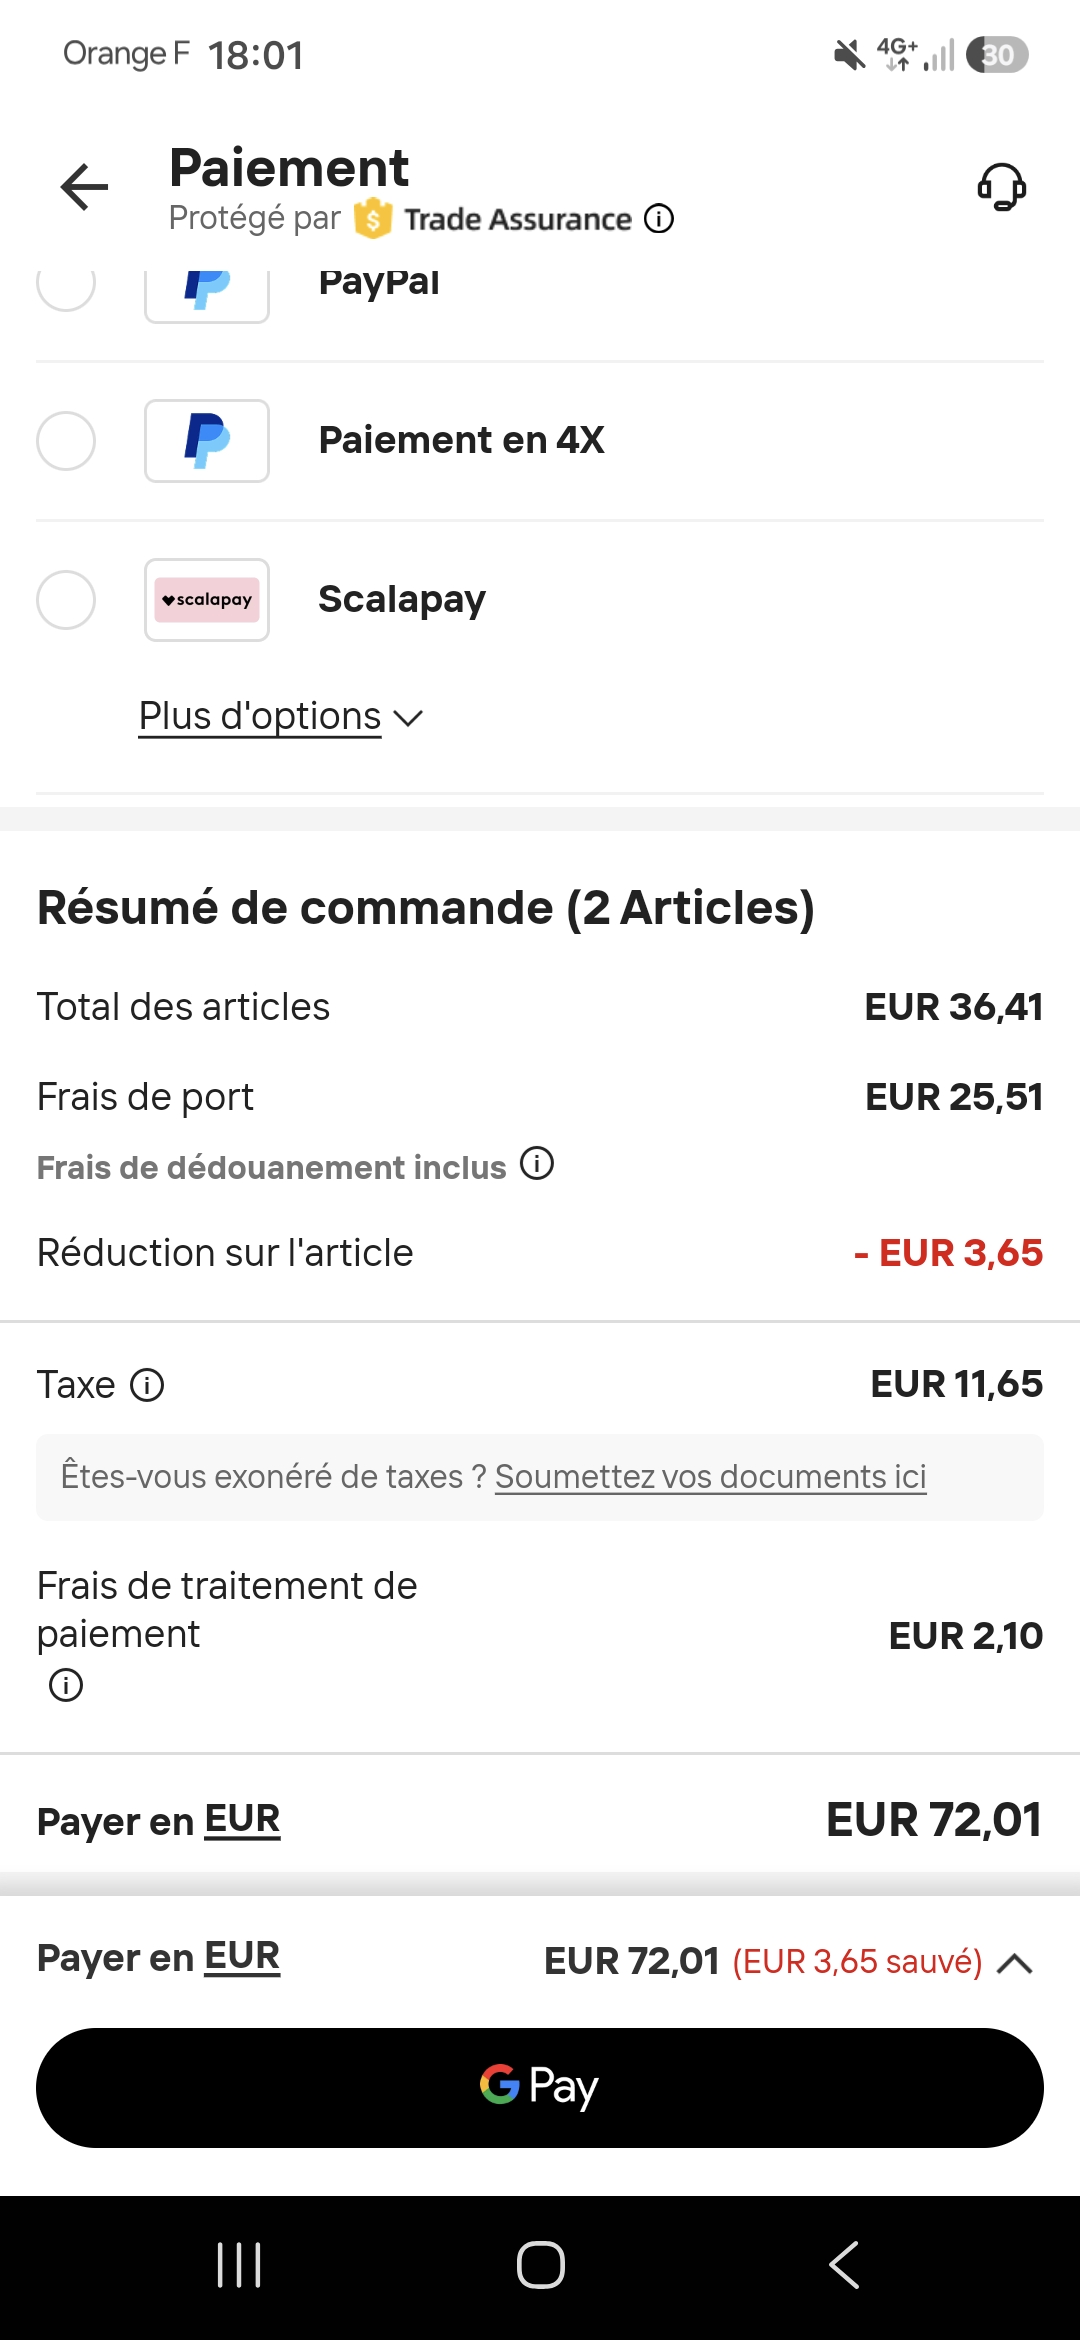The width and height of the screenshot is (1080, 2340).
Task: Go to Android home button
Action: click(540, 2265)
